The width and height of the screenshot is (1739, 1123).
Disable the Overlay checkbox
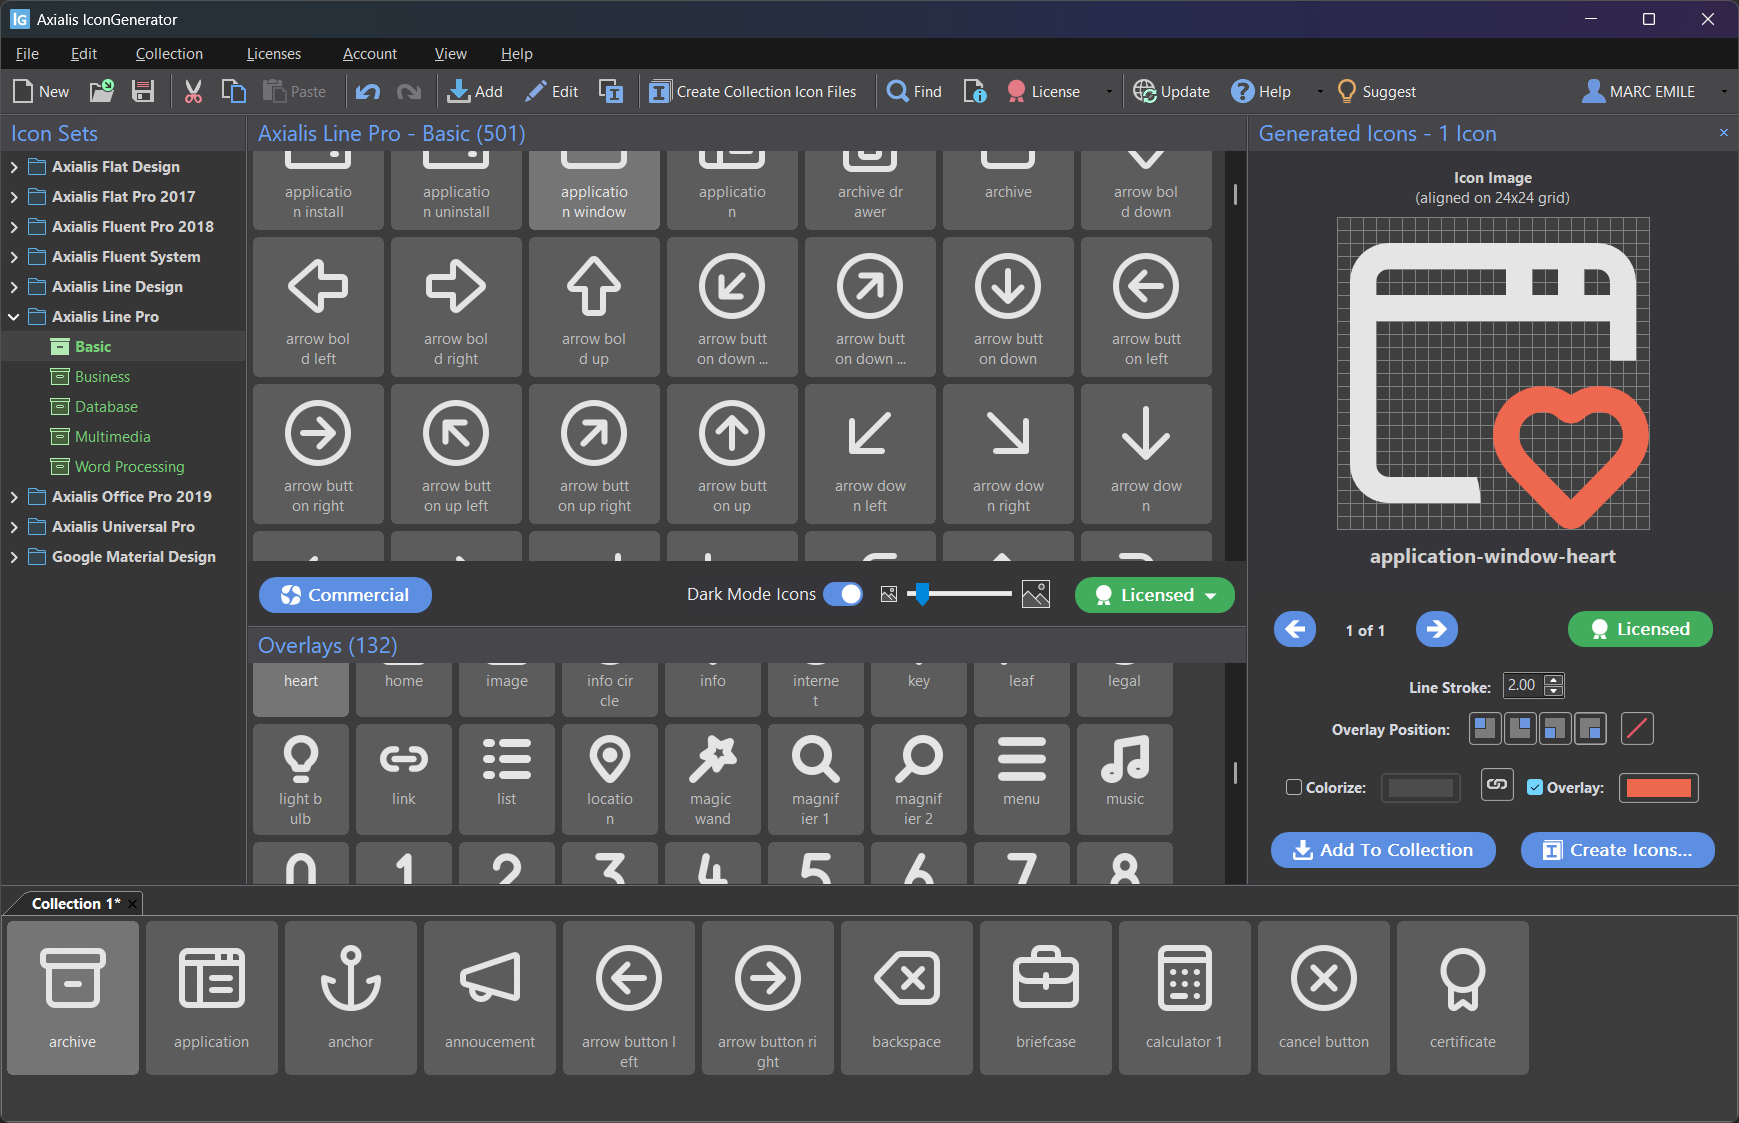(1534, 787)
